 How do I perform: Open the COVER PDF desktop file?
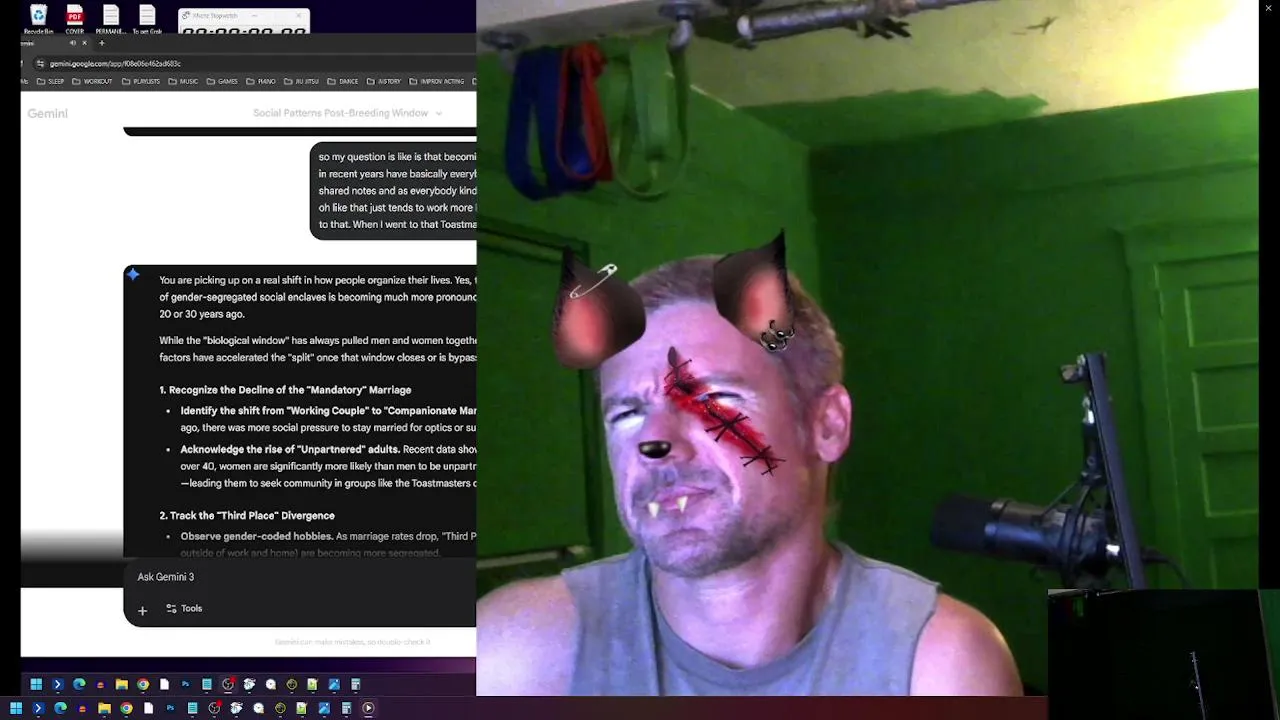pyautogui.click(x=75, y=19)
